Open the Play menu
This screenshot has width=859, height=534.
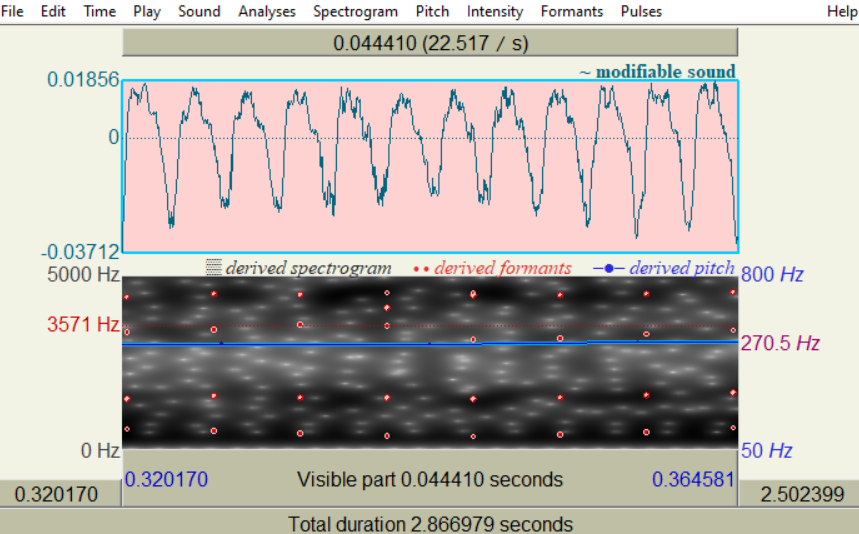click(x=147, y=11)
